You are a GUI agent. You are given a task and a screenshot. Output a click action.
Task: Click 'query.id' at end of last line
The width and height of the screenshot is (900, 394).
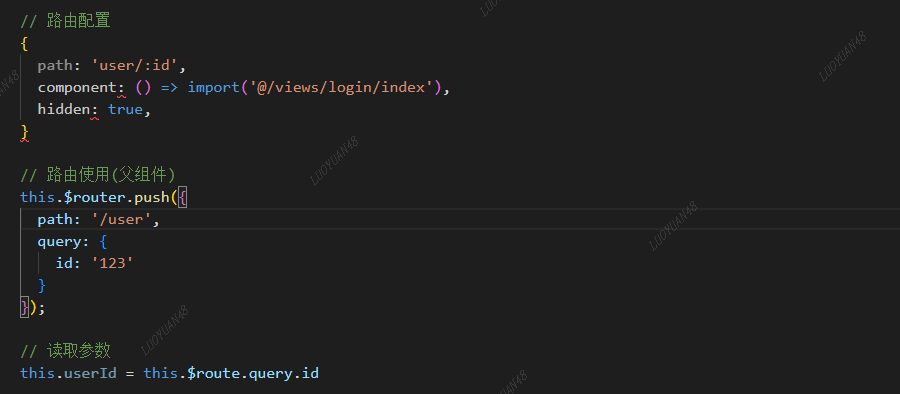click(284, 373)
